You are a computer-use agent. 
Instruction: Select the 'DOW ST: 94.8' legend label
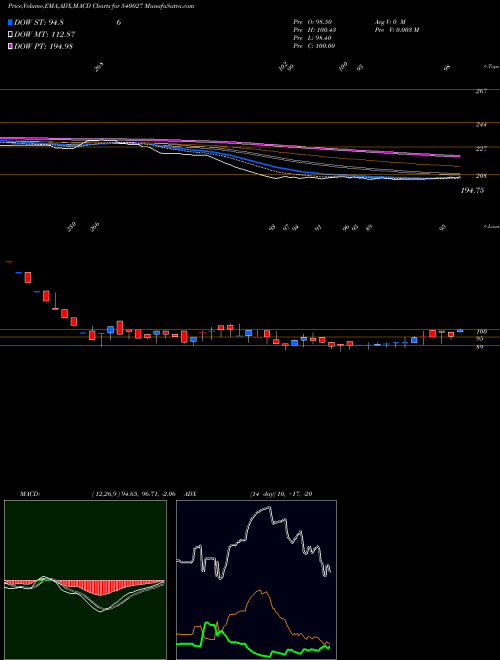point(39,23)
